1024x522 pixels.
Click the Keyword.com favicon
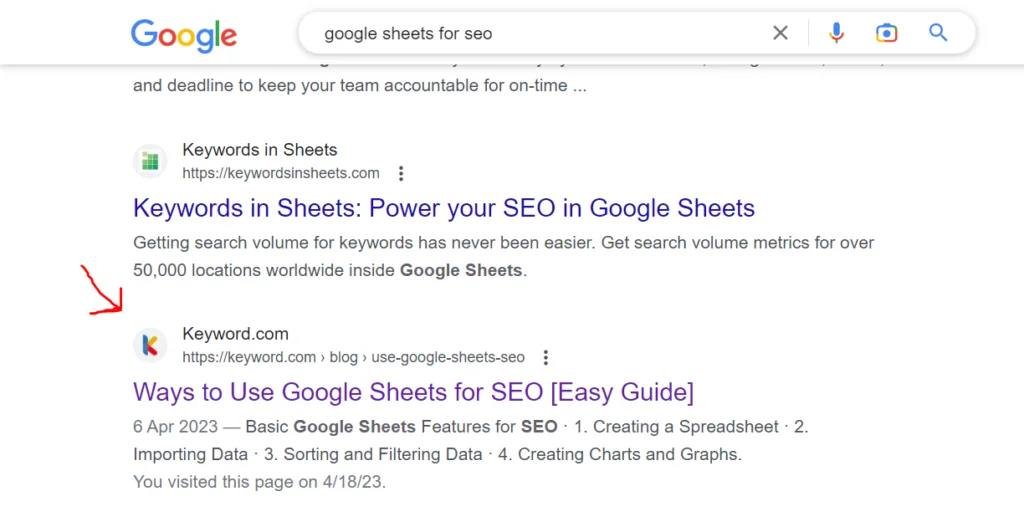tap(150, 345)
